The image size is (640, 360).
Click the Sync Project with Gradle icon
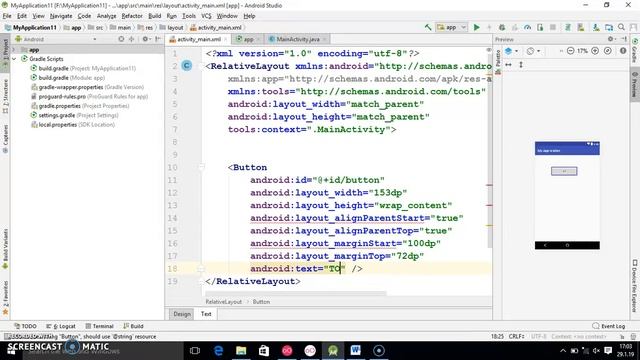567,27
